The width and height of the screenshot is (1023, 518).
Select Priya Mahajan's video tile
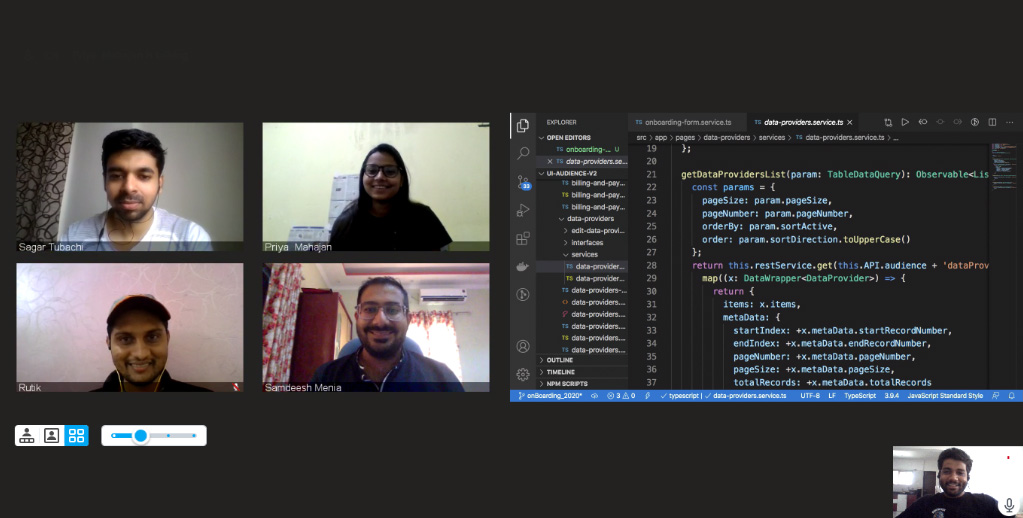[375, 187]
